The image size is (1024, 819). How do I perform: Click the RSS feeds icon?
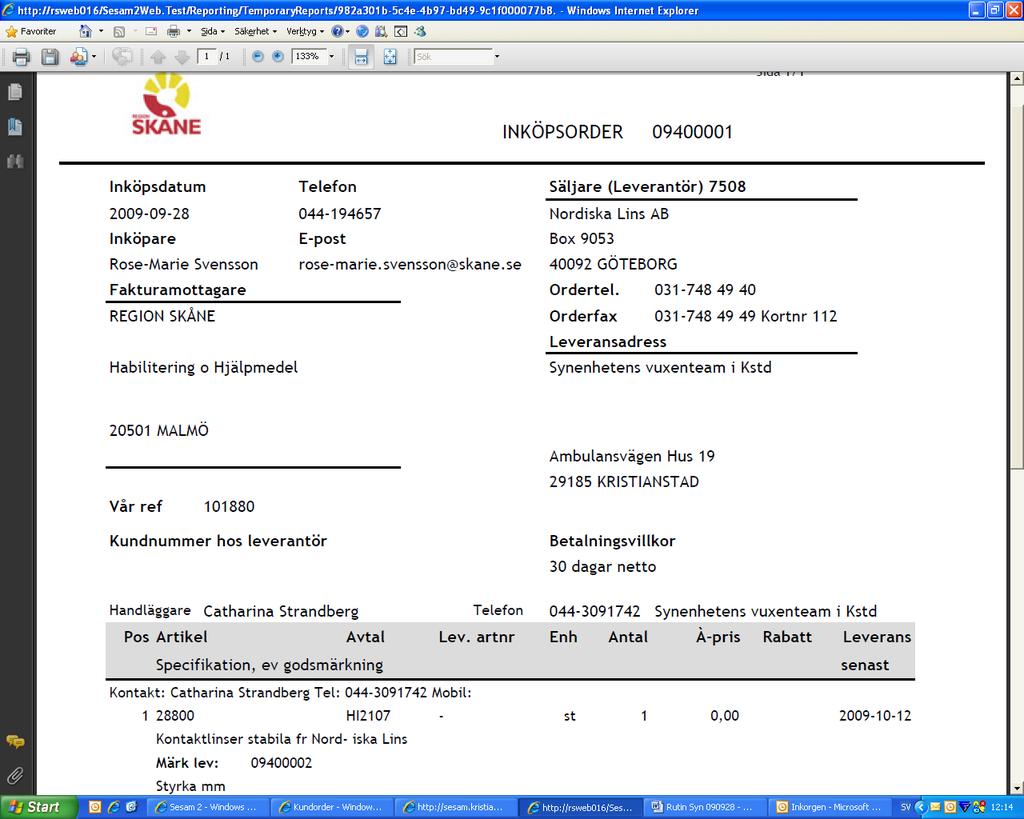click(x=119, y=31)
